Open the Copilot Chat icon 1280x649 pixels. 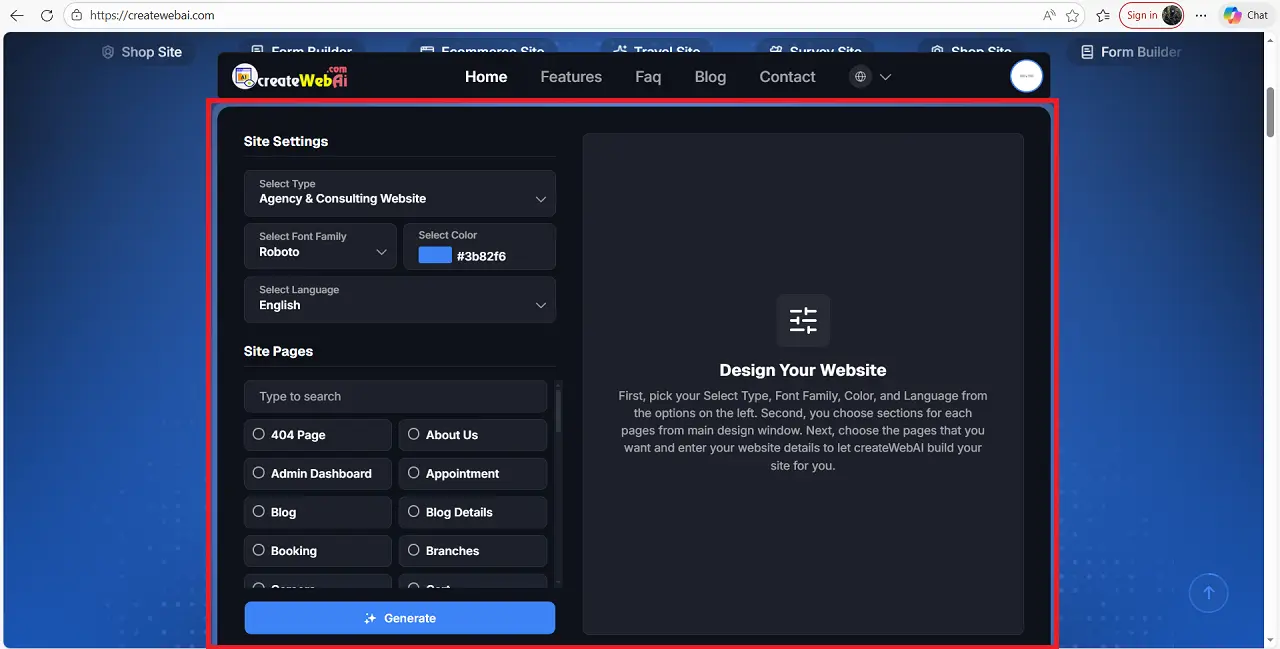1232,15
